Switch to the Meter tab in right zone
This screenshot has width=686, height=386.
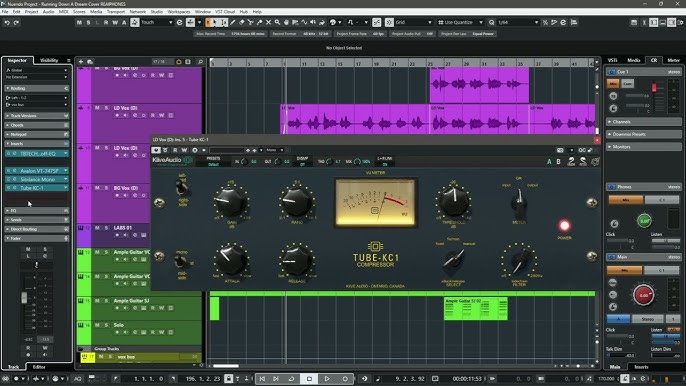(673, 60)
